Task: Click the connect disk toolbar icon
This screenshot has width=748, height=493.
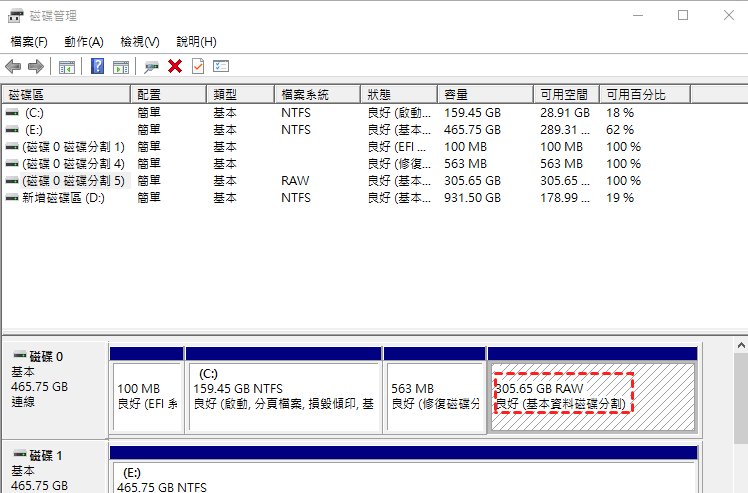Action: click(151, 67)
